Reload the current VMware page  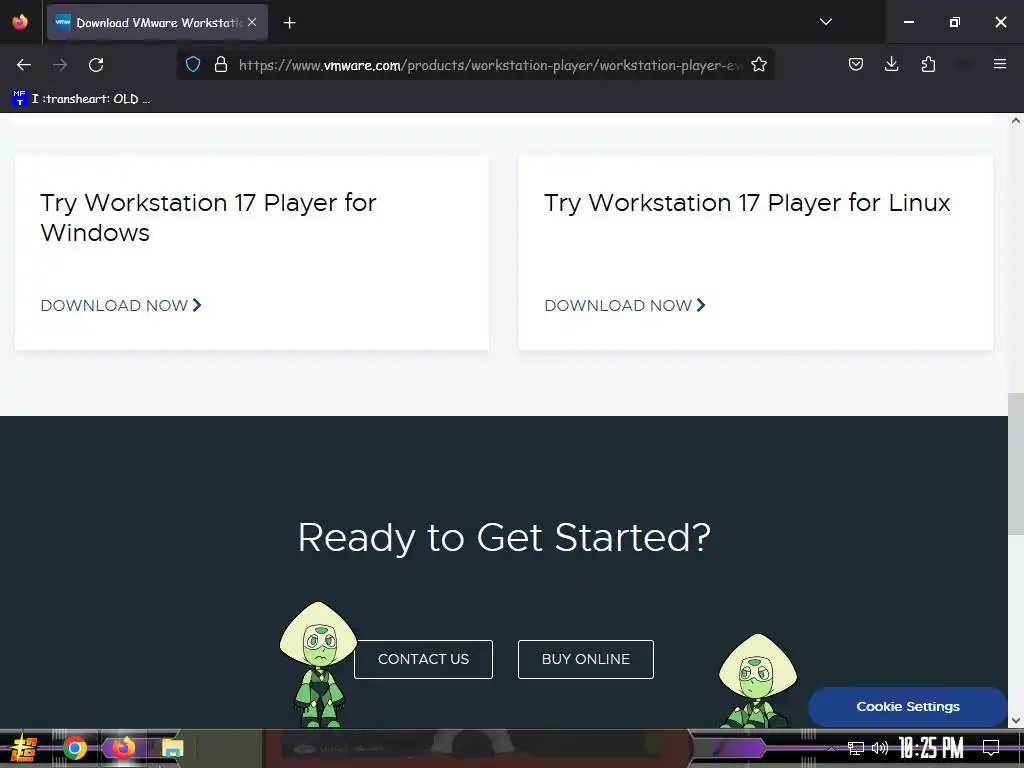click(96, 65)
